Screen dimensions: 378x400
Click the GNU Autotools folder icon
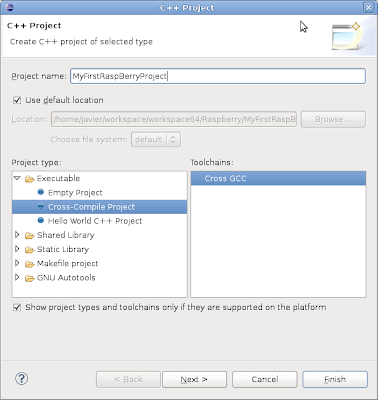[x=30, y=278]
